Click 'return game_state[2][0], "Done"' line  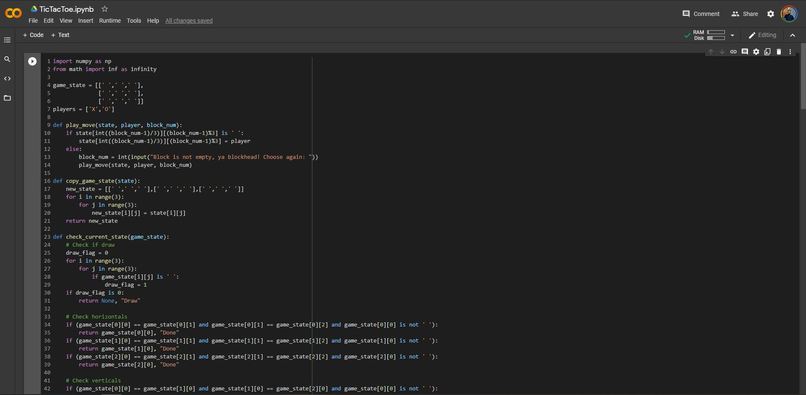129,365
